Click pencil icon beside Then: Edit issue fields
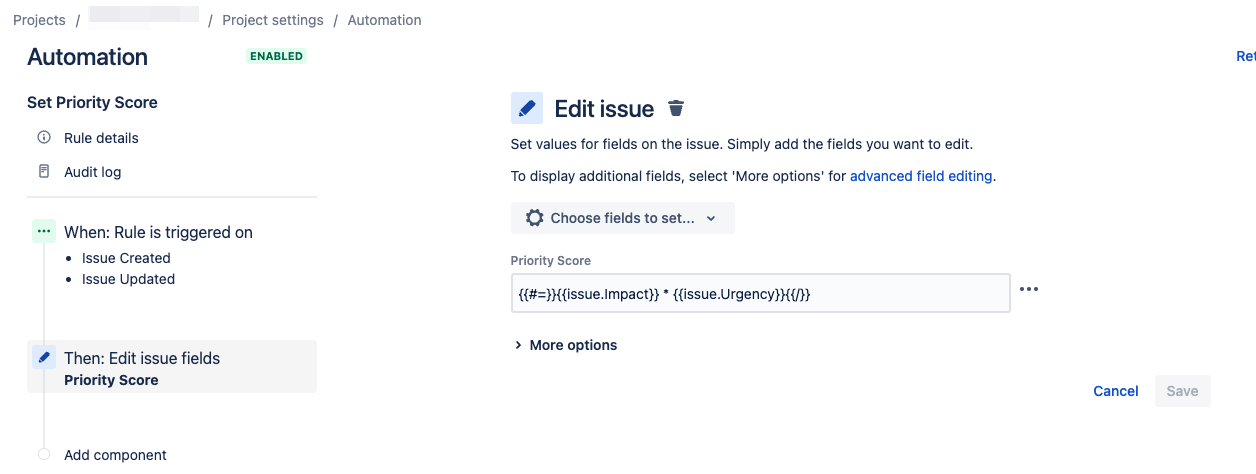This screenshot has width=1256, height=474. 44,358
